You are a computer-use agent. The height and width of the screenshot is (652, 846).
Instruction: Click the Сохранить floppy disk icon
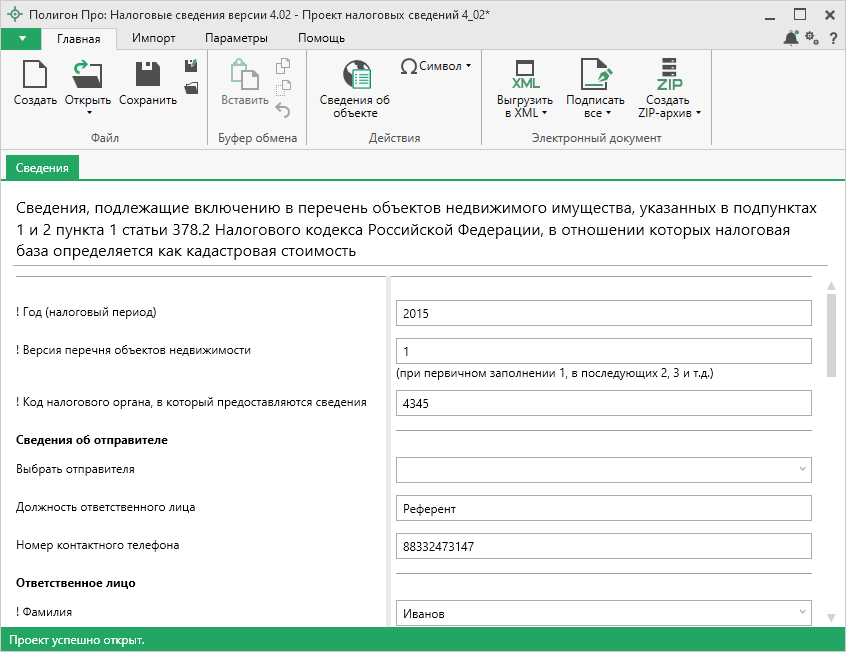(x=147, y=75)
